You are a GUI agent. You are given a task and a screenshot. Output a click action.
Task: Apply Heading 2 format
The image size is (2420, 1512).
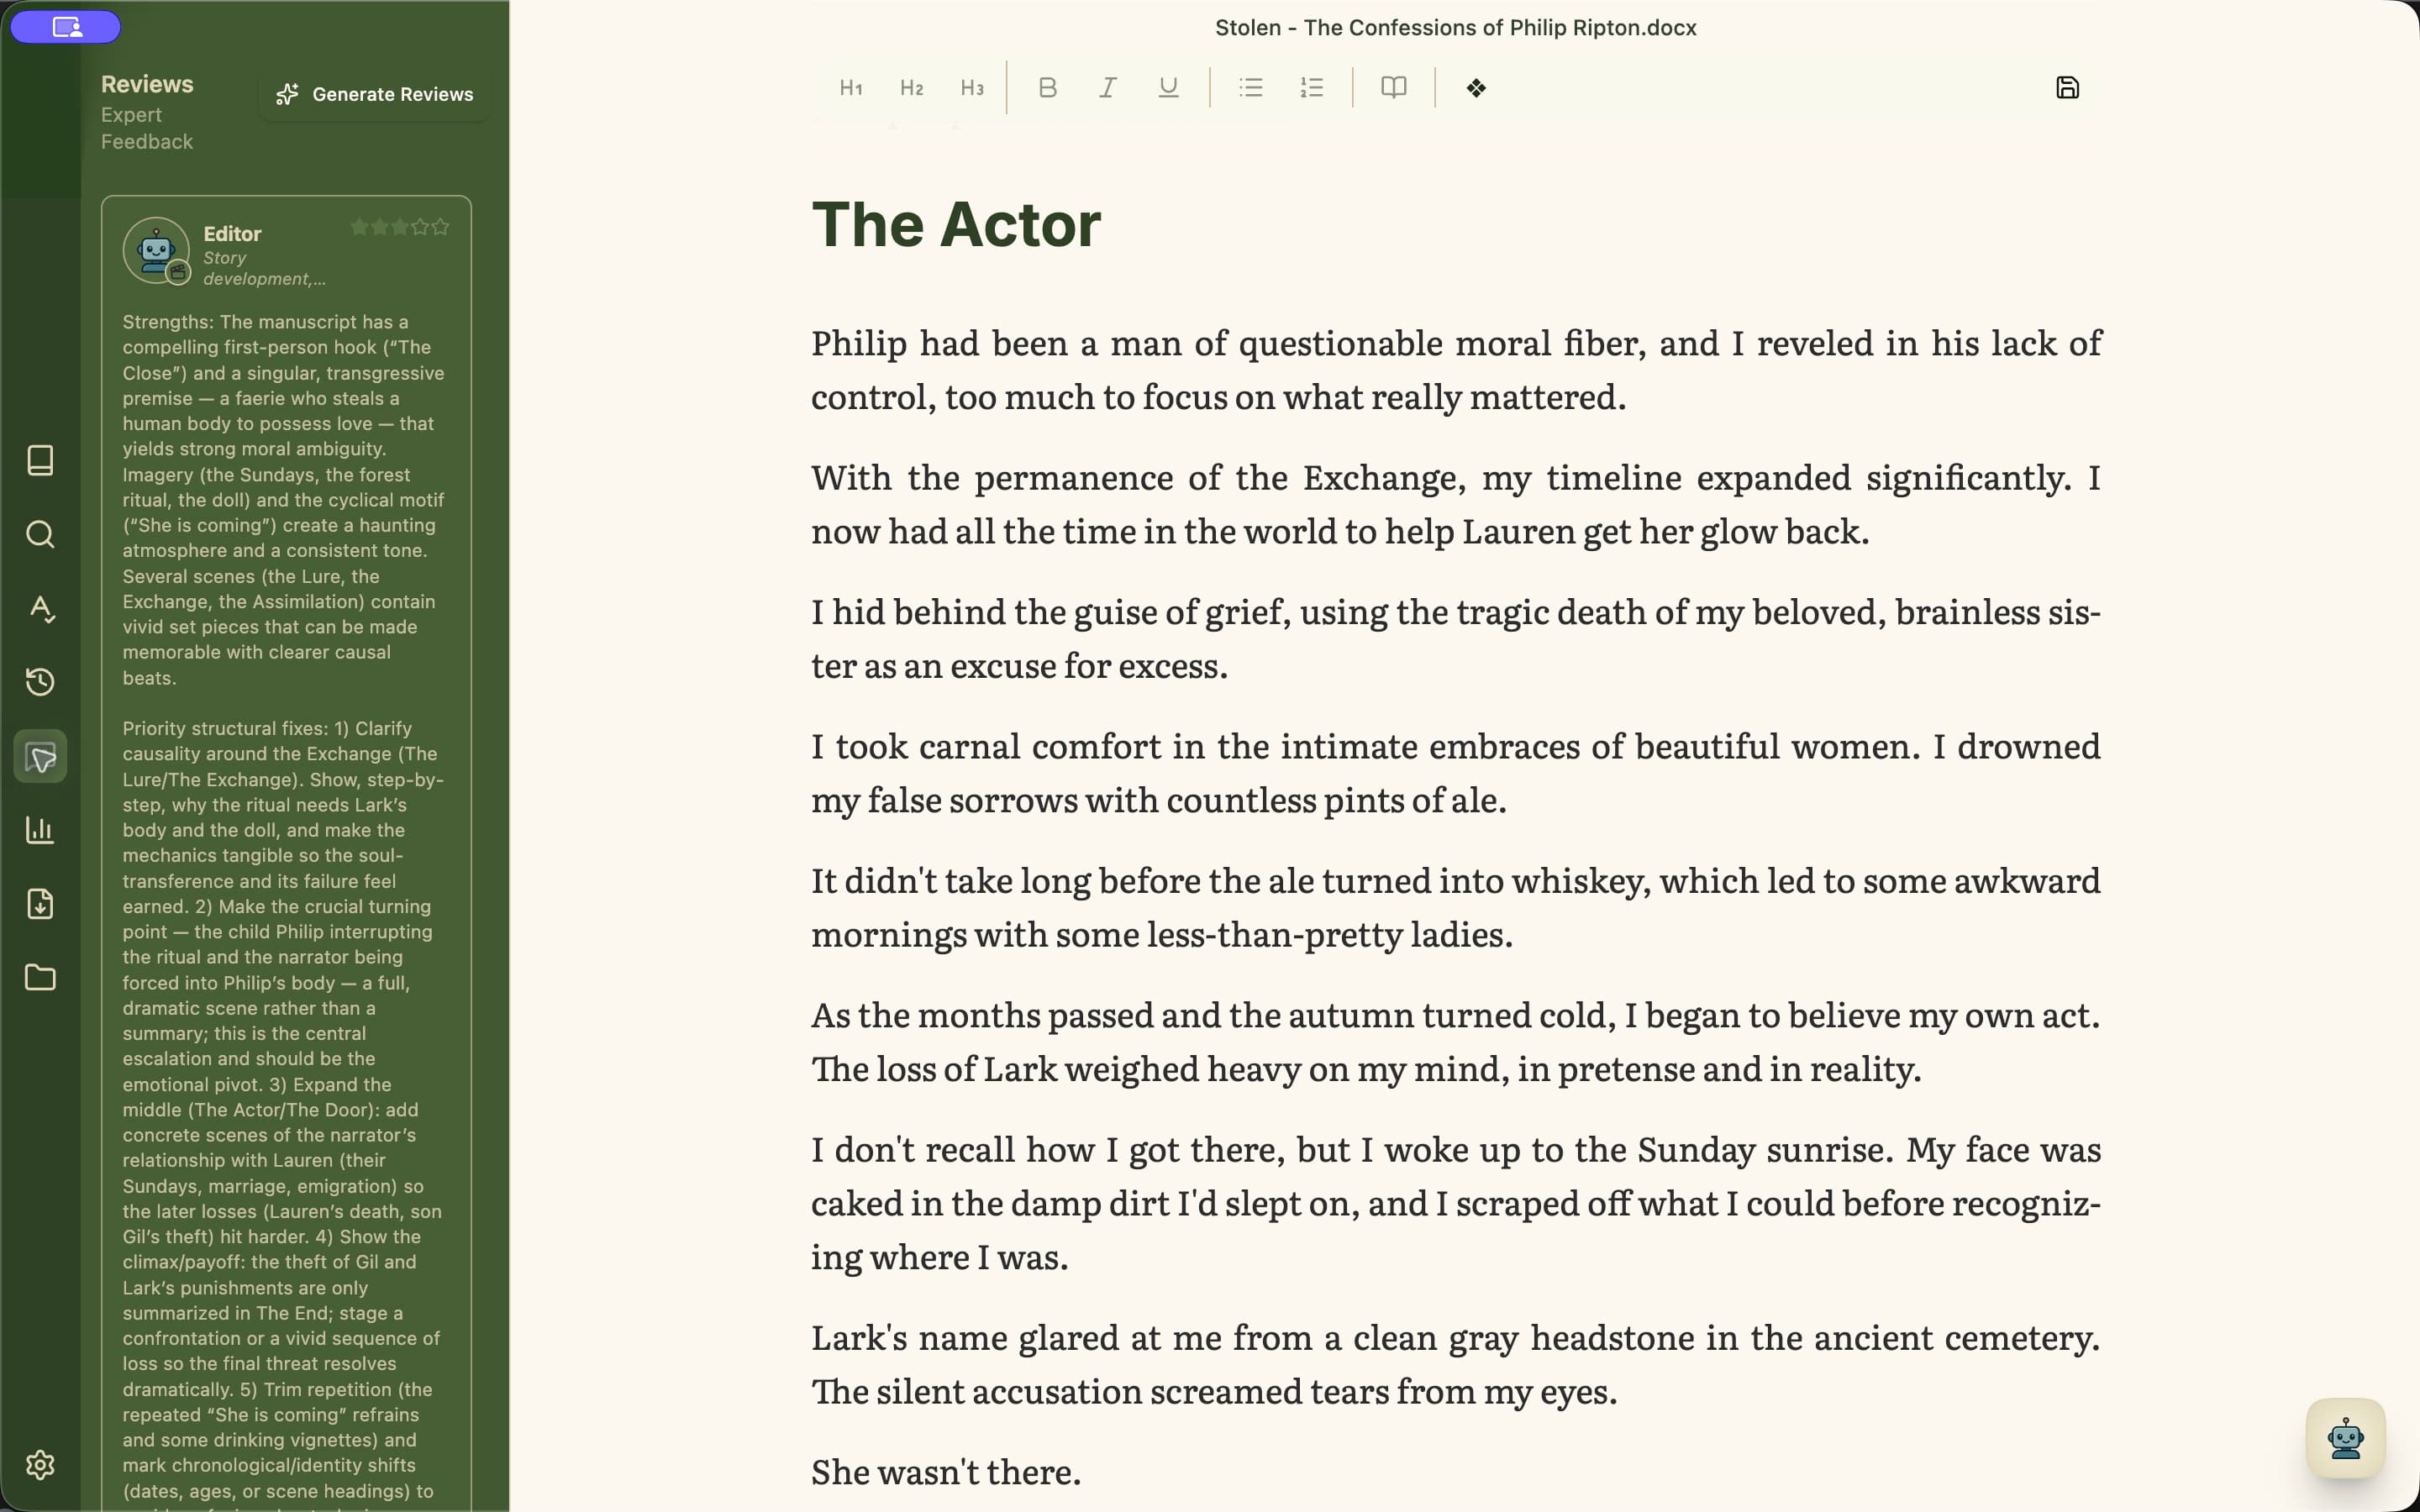pos(911,88)
